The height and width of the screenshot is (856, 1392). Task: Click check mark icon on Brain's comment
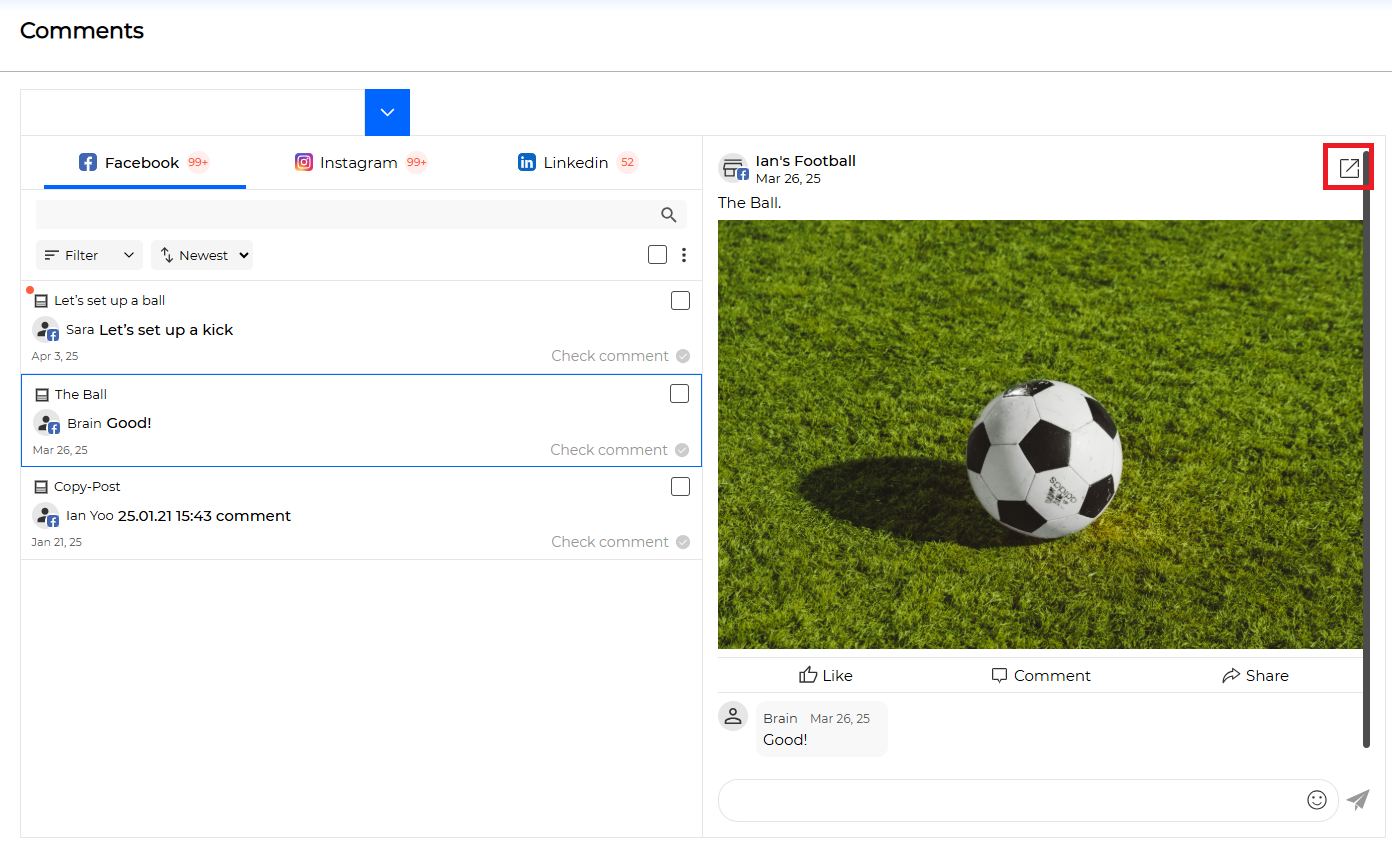coord(682,450)
